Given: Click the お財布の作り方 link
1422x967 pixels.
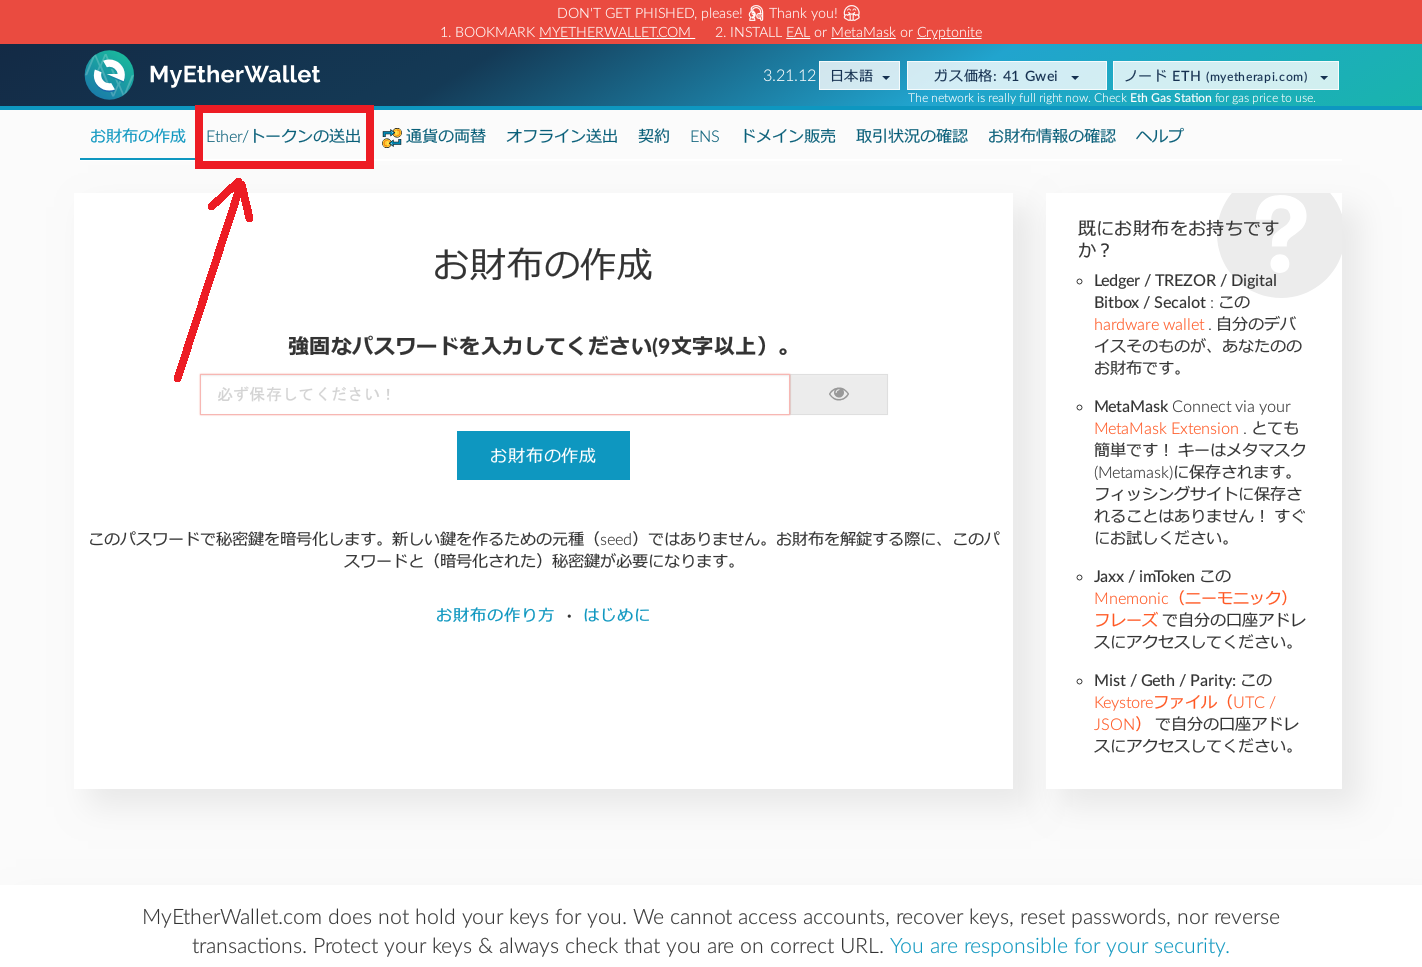Looking at the screenshot, I should point(495,614).
